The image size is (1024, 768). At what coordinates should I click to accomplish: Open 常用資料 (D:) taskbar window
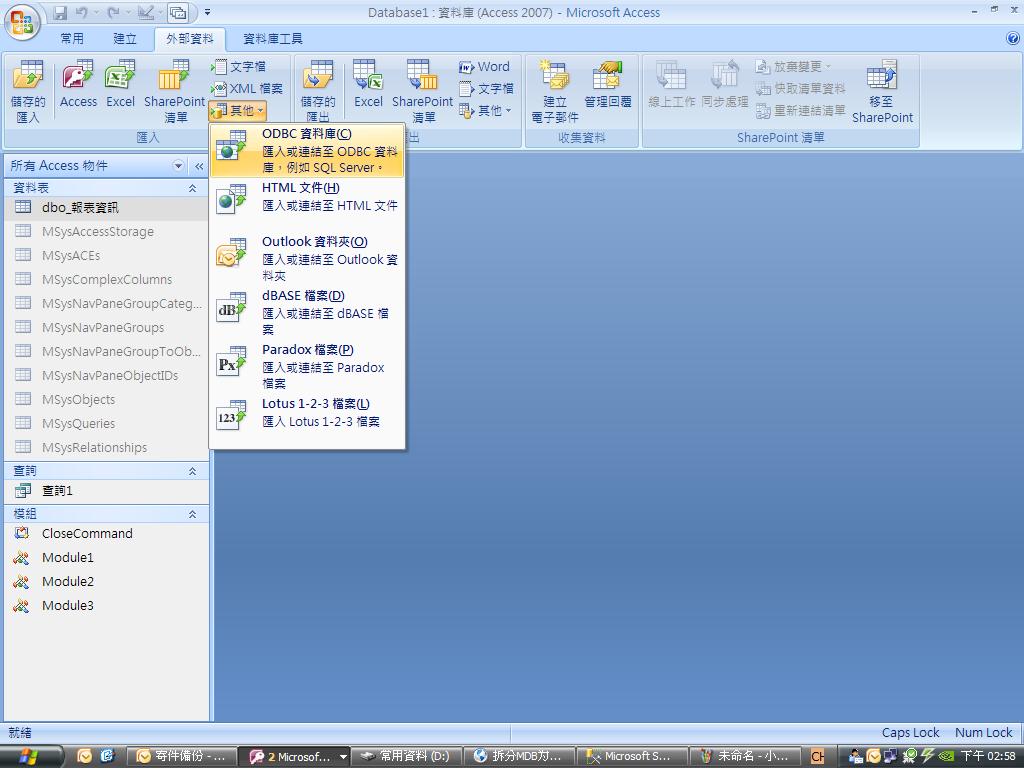[x=407, y=756]
